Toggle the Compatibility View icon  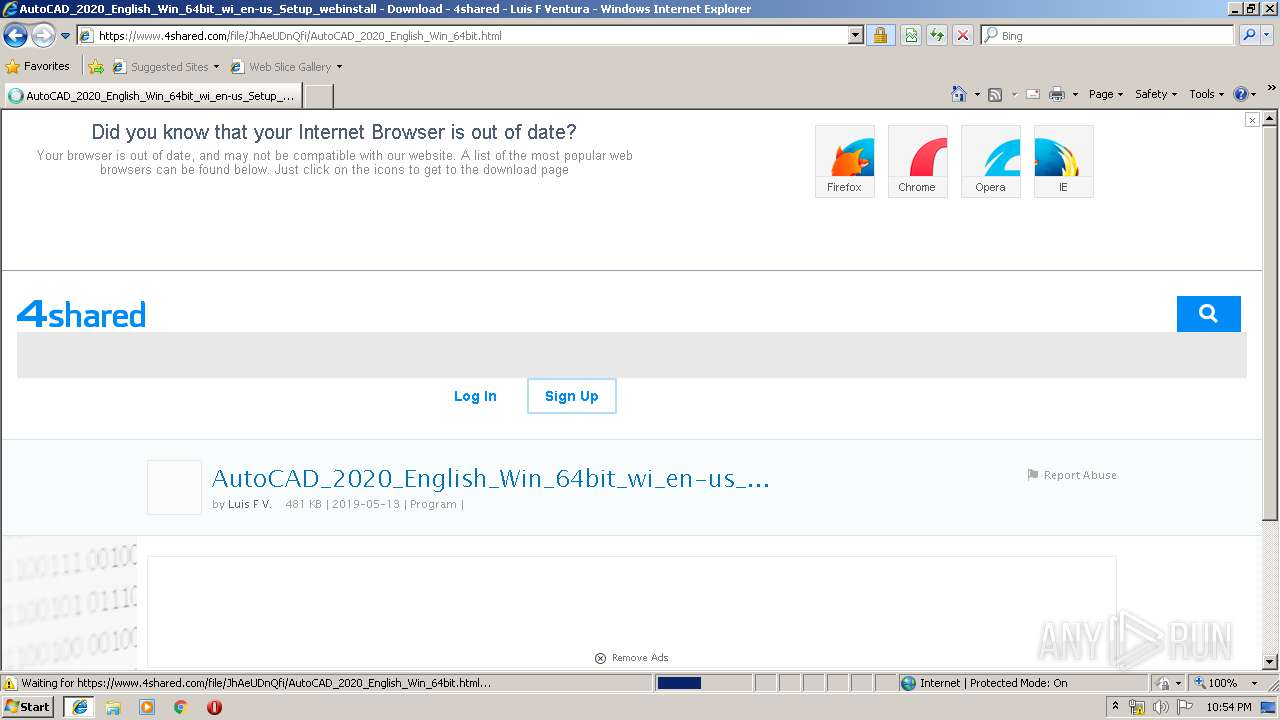coord(911,36)
